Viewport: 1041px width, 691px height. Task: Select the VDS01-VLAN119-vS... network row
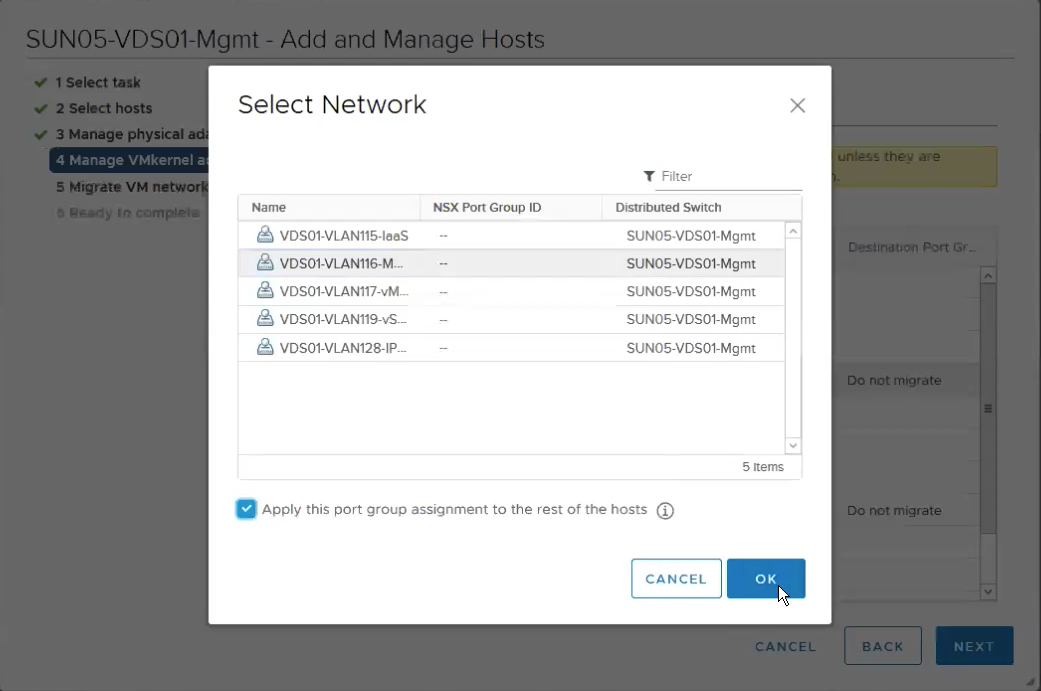pyautogui.click(x=511, y=319)
